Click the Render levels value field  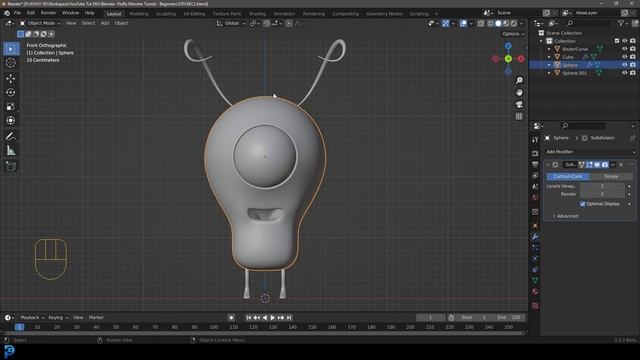point(602,194)
